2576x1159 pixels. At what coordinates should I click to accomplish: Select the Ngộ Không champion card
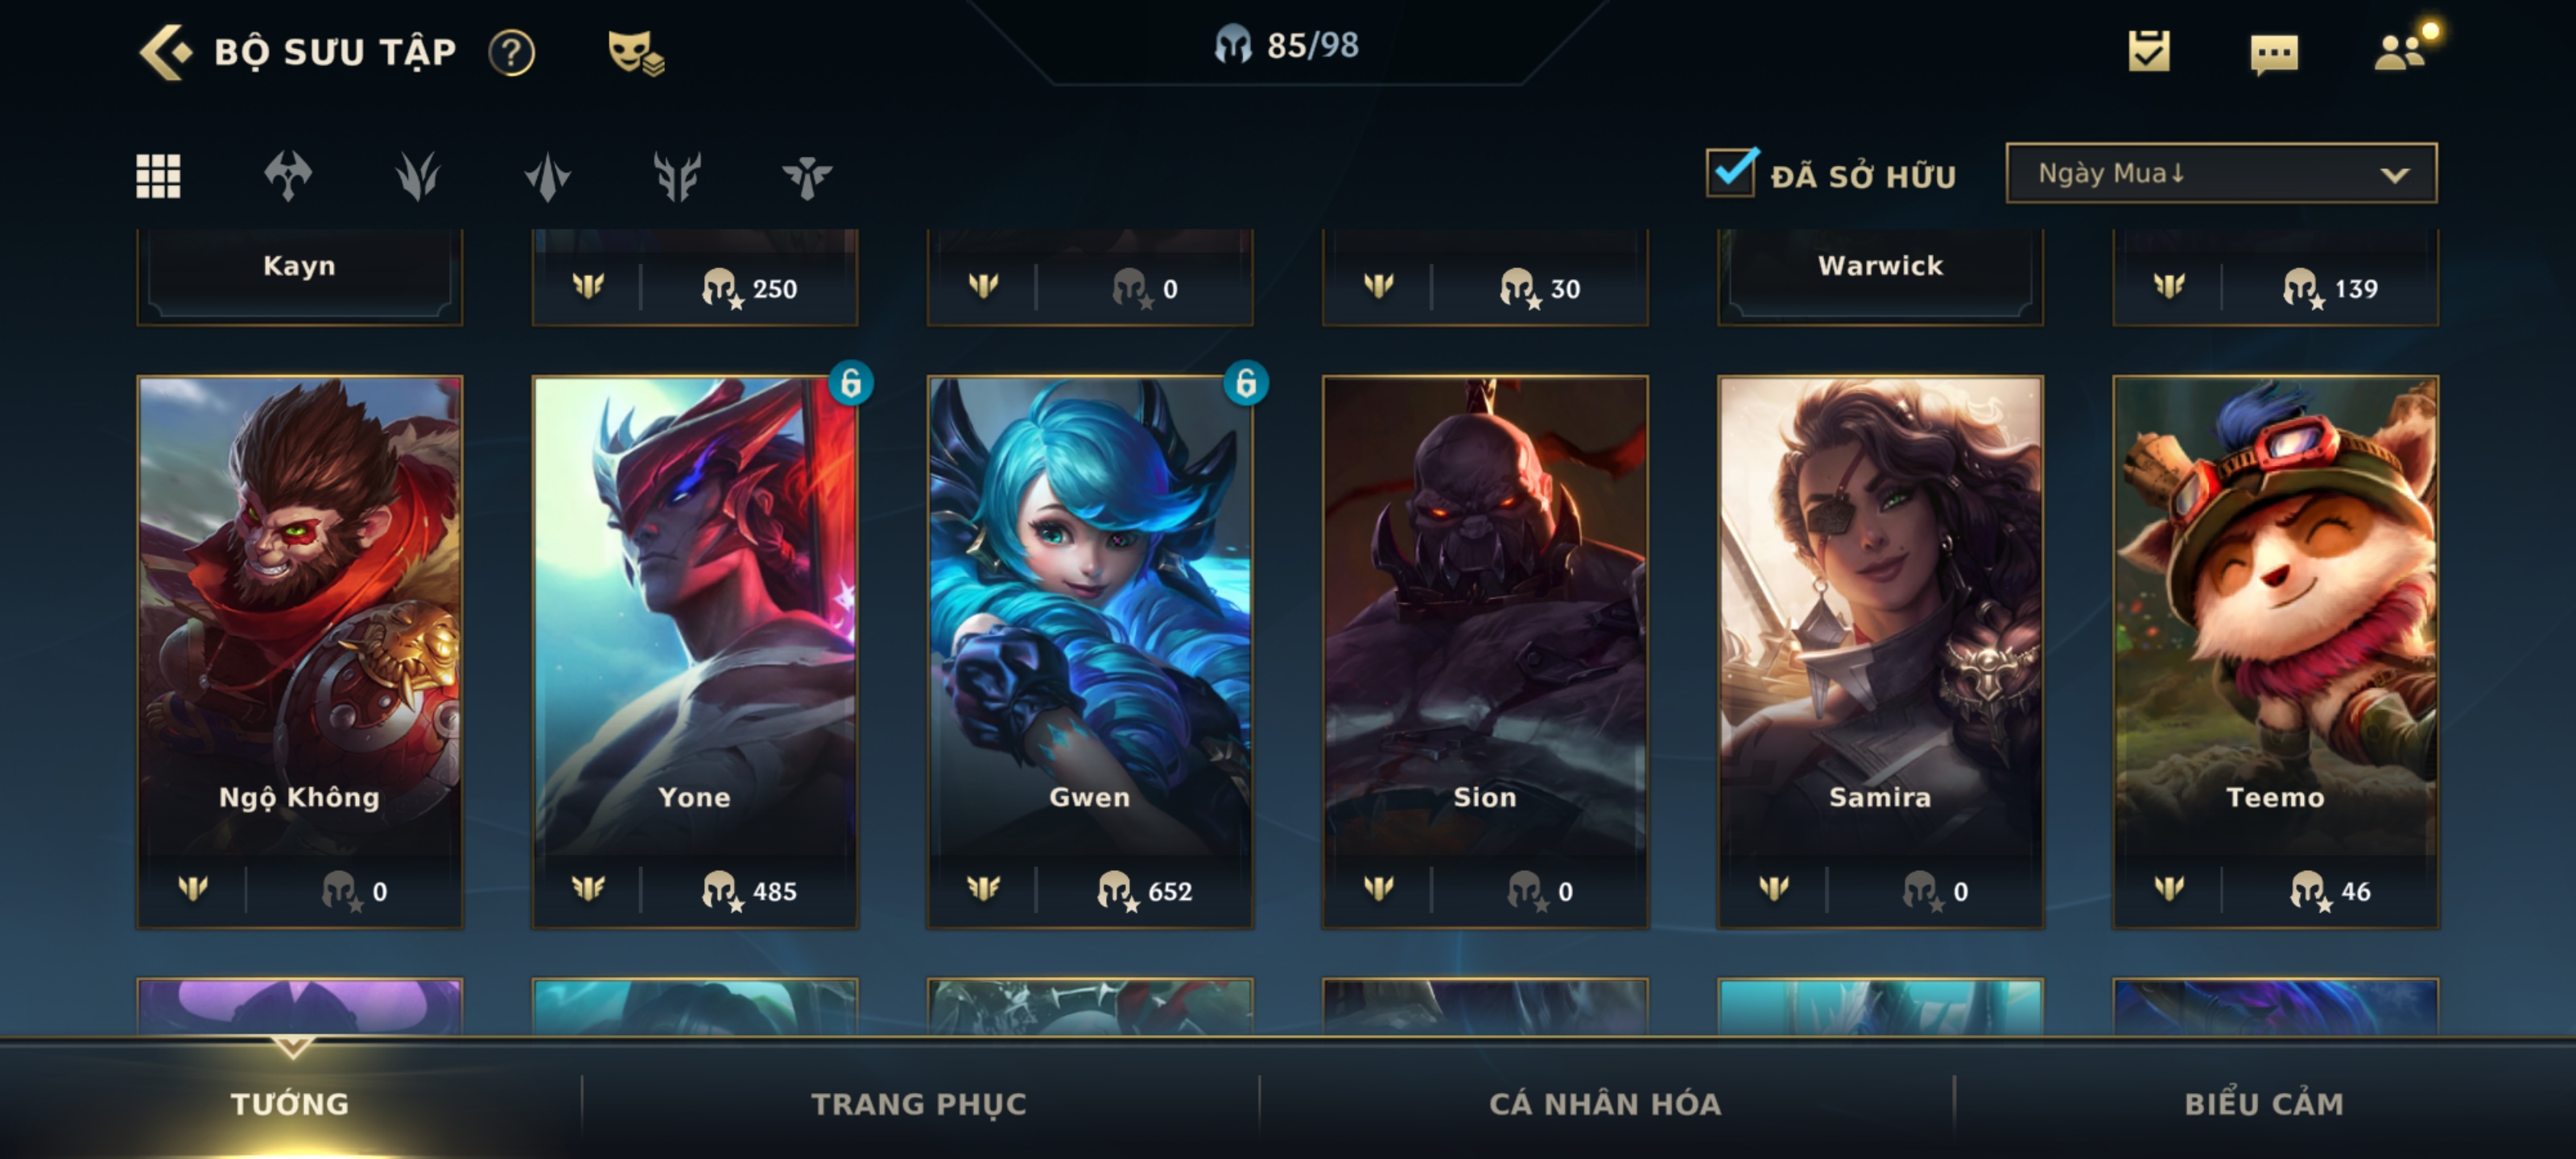(299, 652)
